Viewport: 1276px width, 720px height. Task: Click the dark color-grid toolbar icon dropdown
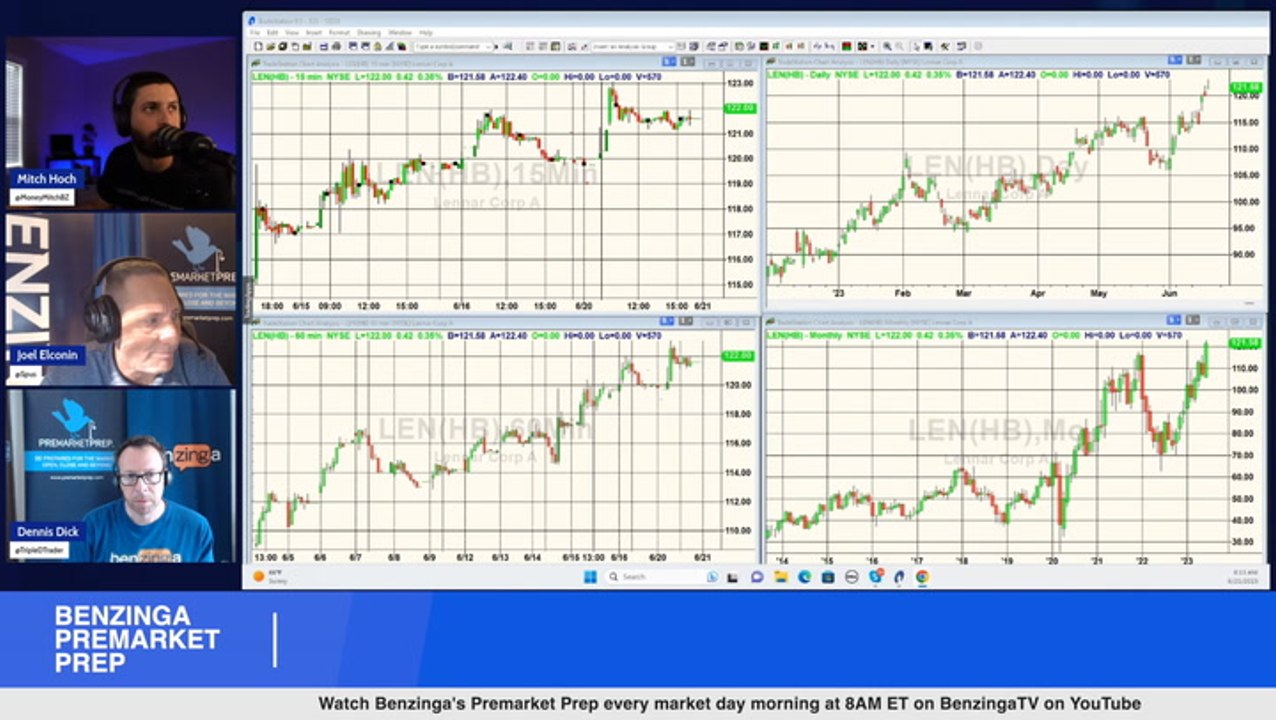[x=872, y=46]
